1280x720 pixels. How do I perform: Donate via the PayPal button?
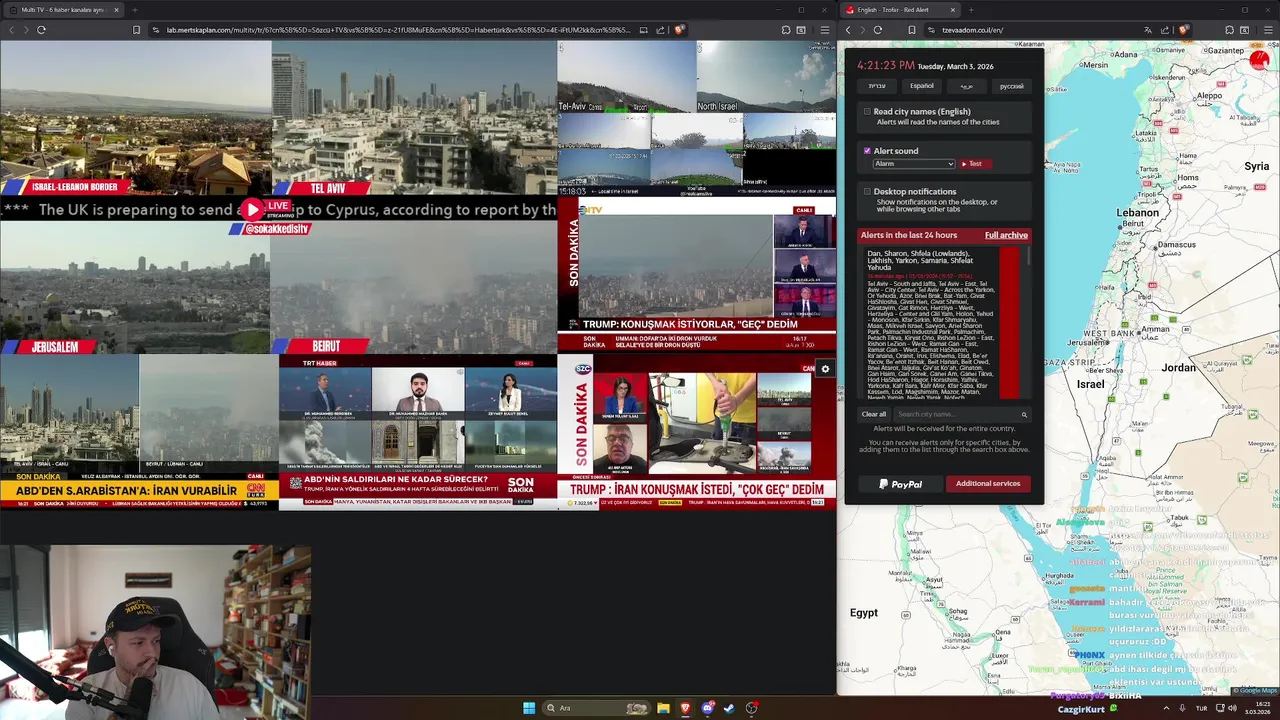click(900, 484)
